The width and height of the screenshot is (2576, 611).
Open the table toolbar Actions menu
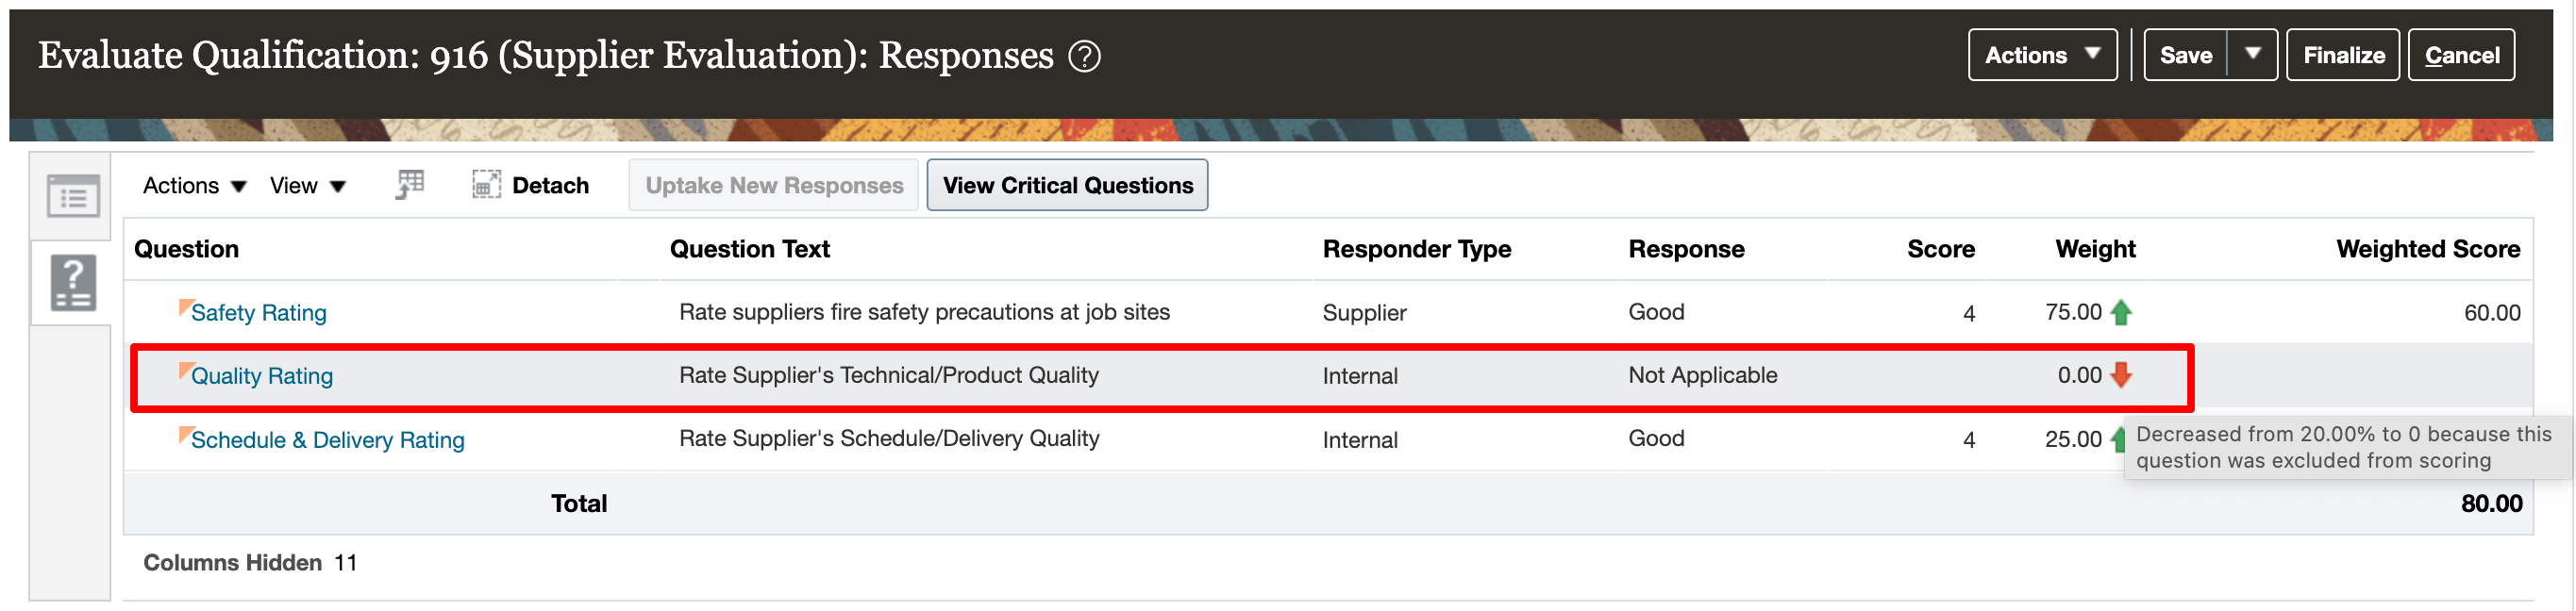pos(194,186)
